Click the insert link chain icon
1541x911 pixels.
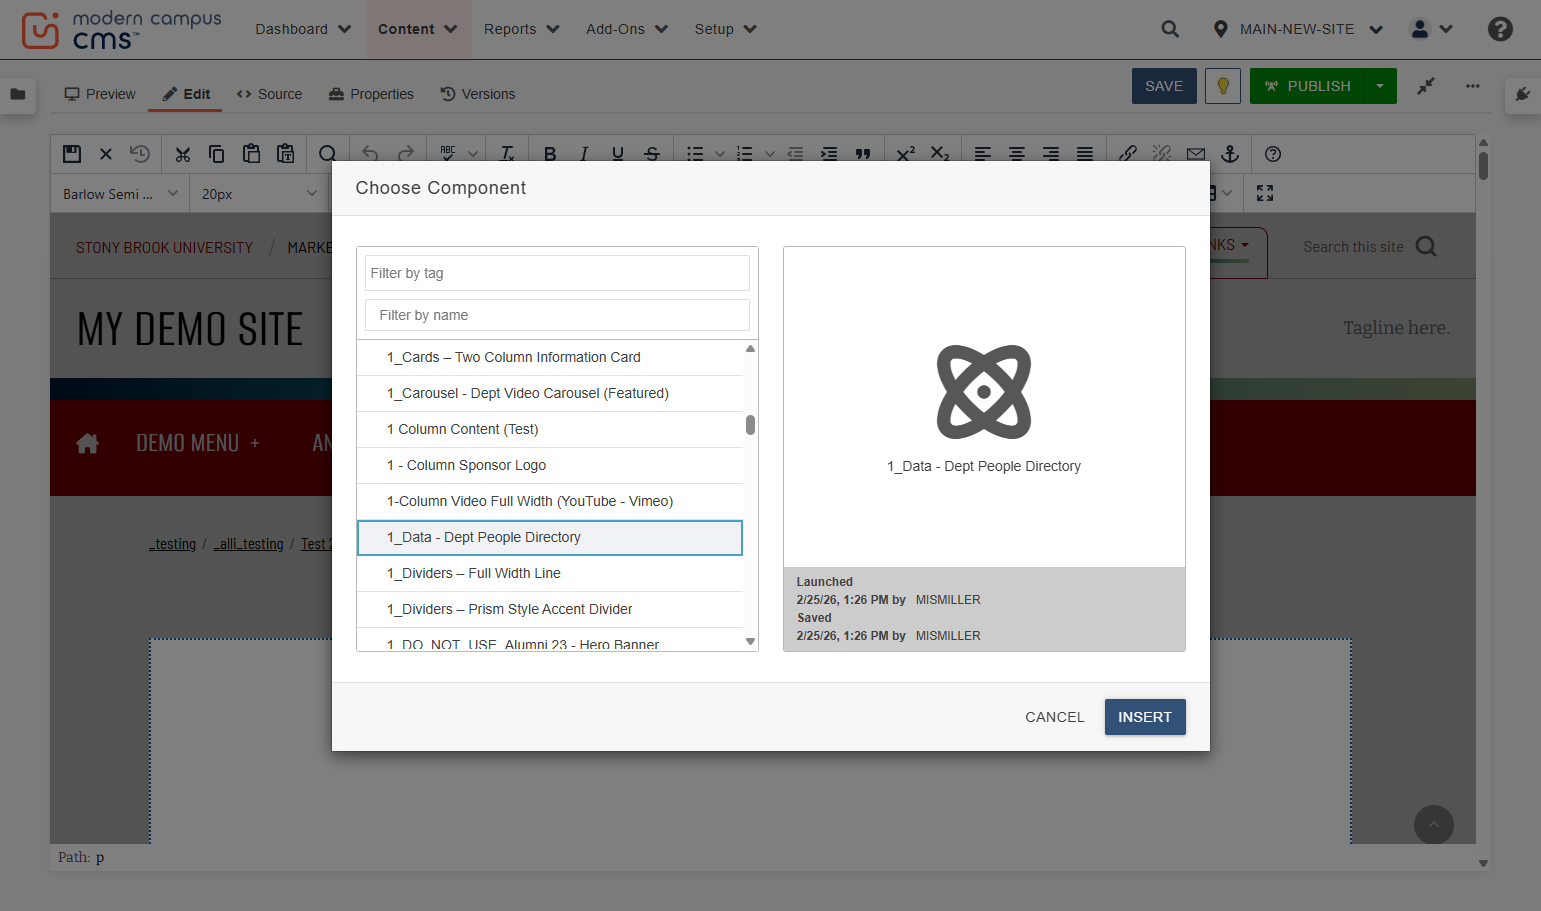[1128, 154]
